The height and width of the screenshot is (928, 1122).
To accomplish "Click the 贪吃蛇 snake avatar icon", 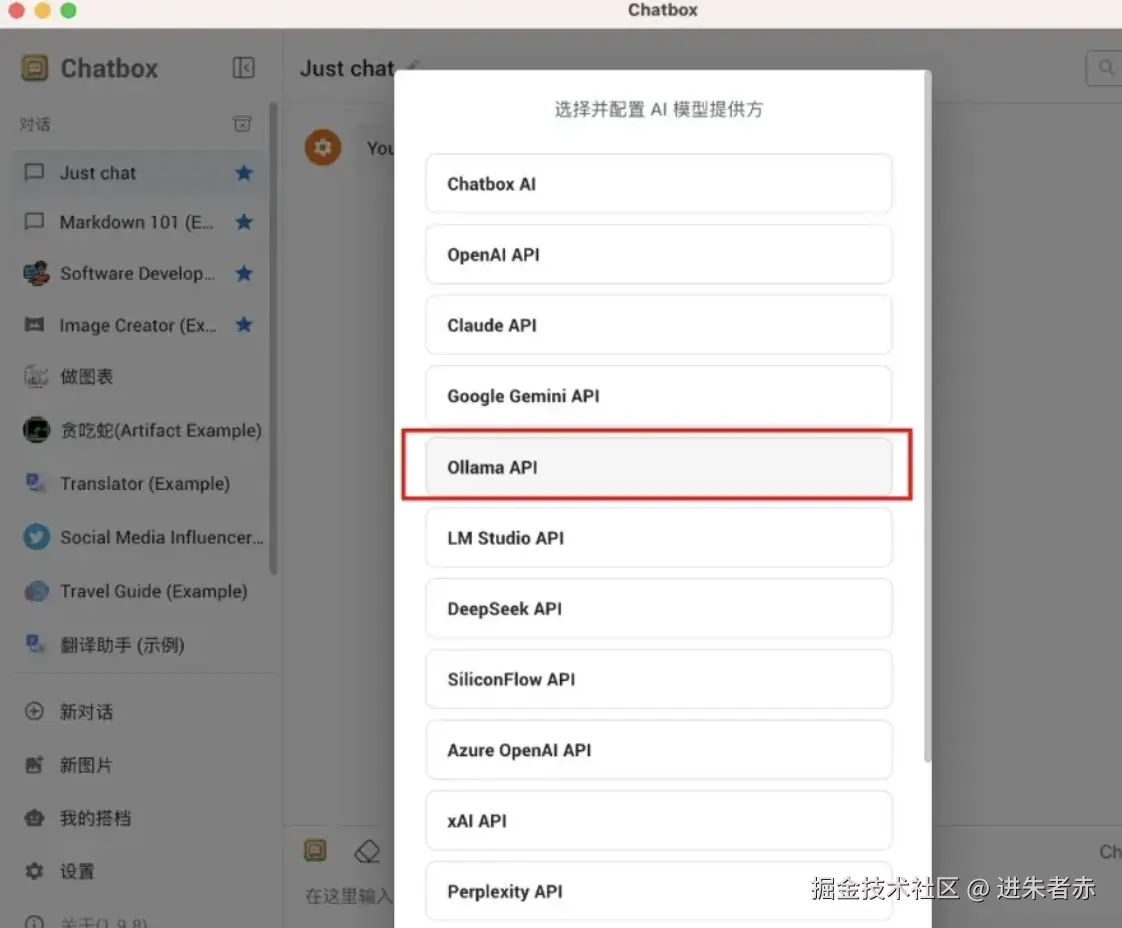I will tap(36, 430).
